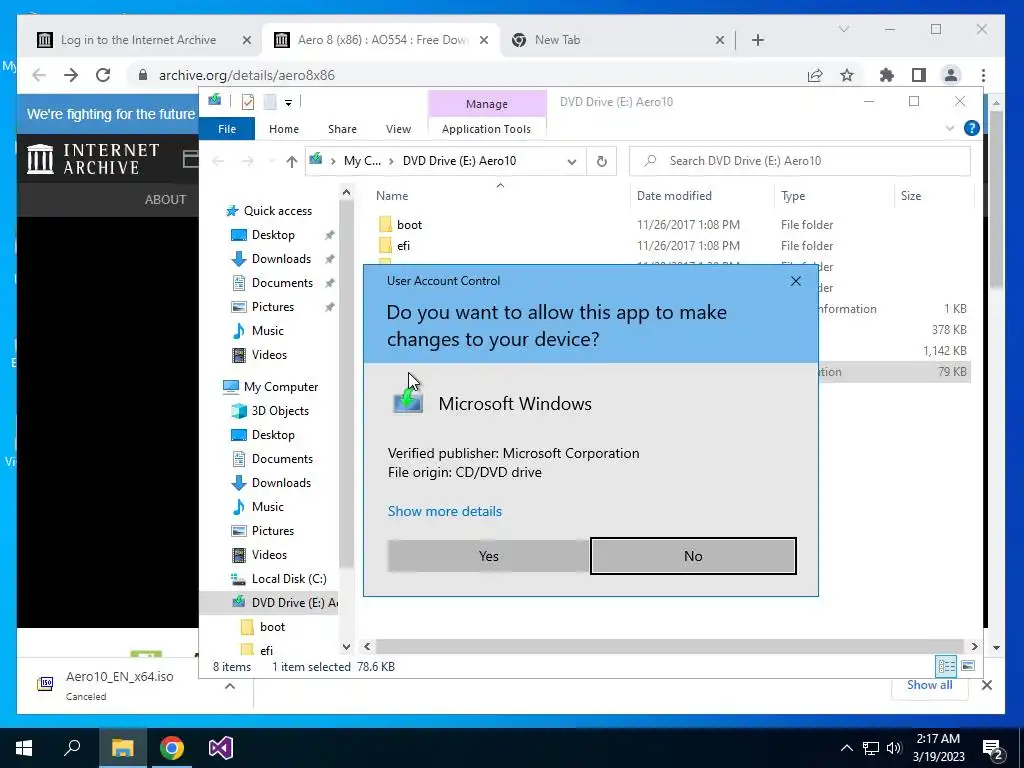Open Windows Start menu

click(x=24, y=748)
